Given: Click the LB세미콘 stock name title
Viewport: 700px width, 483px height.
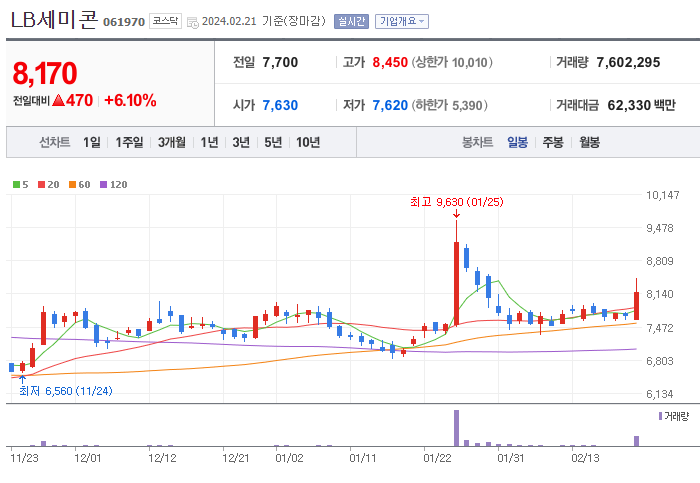Looking at the screenshot, I should click(x=54, y=20).
